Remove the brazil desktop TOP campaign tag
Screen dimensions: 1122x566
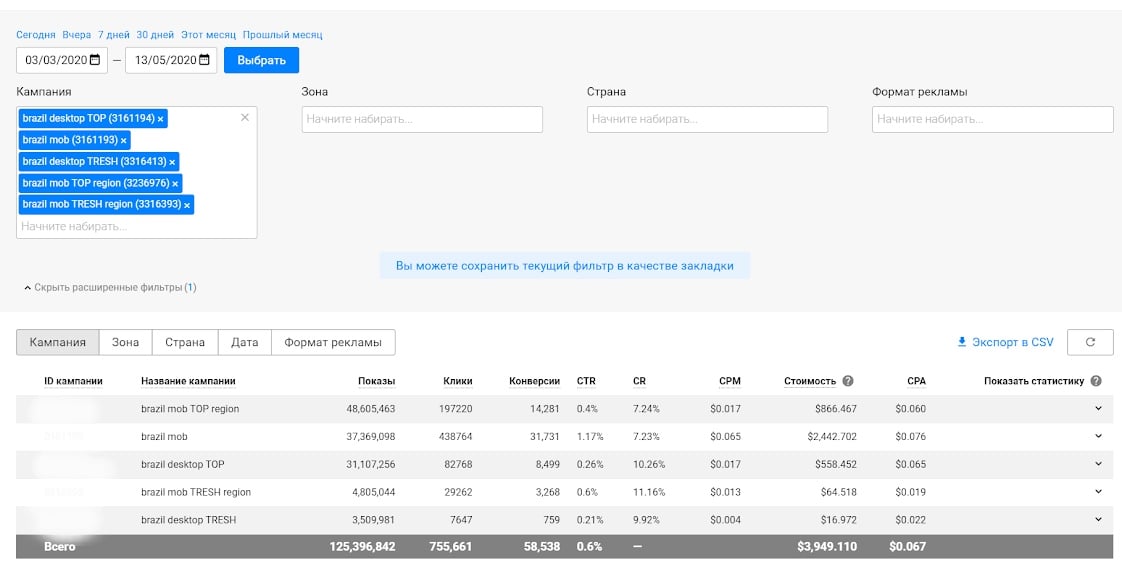161,119
